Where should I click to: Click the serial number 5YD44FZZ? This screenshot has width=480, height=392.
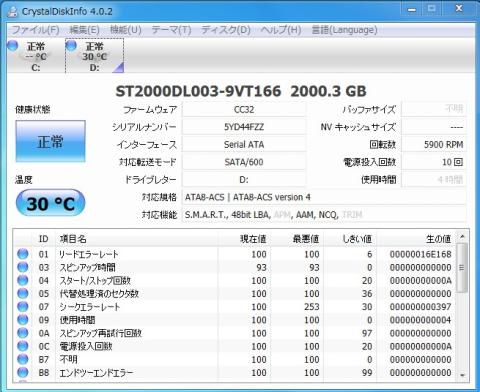pyautogui.click(x=244, y=127)
